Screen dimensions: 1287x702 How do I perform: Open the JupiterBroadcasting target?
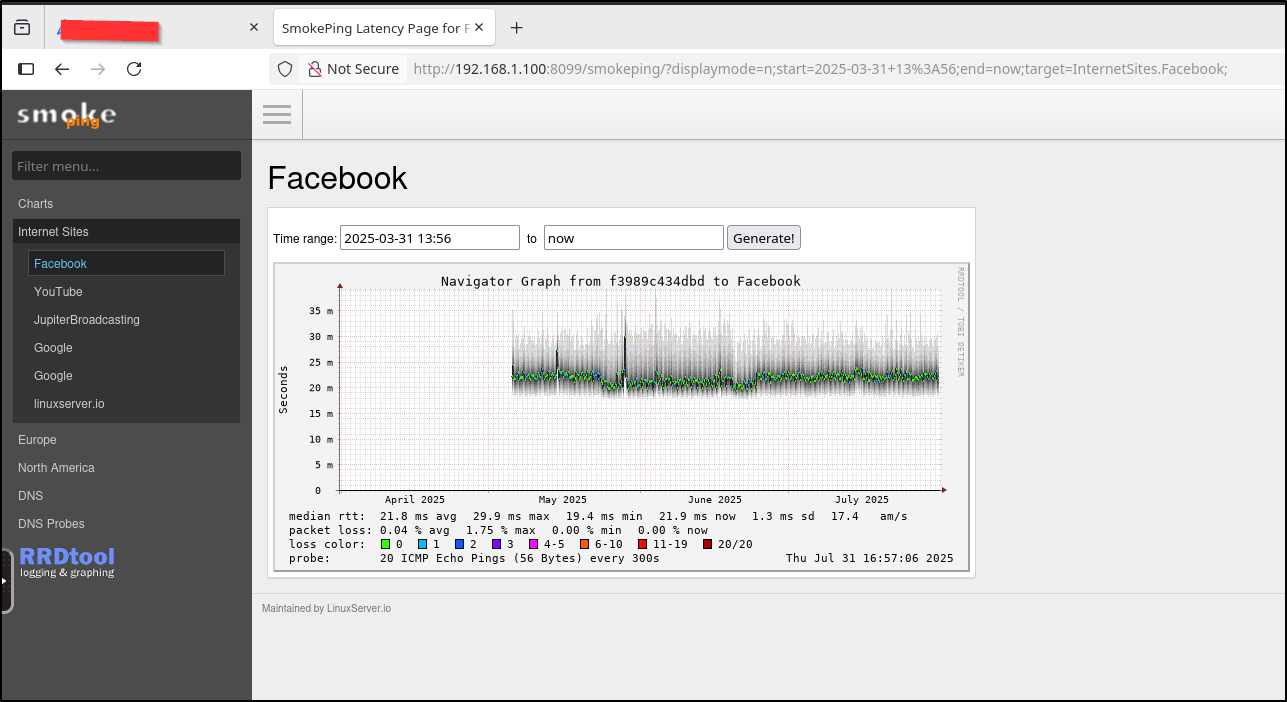tap(87, 320)
